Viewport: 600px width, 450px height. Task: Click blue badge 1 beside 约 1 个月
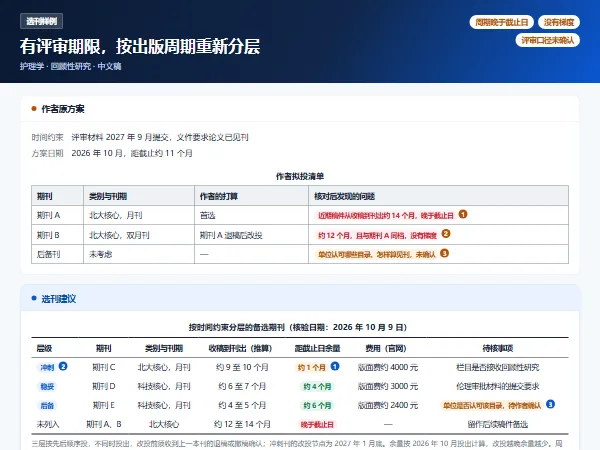point(335,366)
